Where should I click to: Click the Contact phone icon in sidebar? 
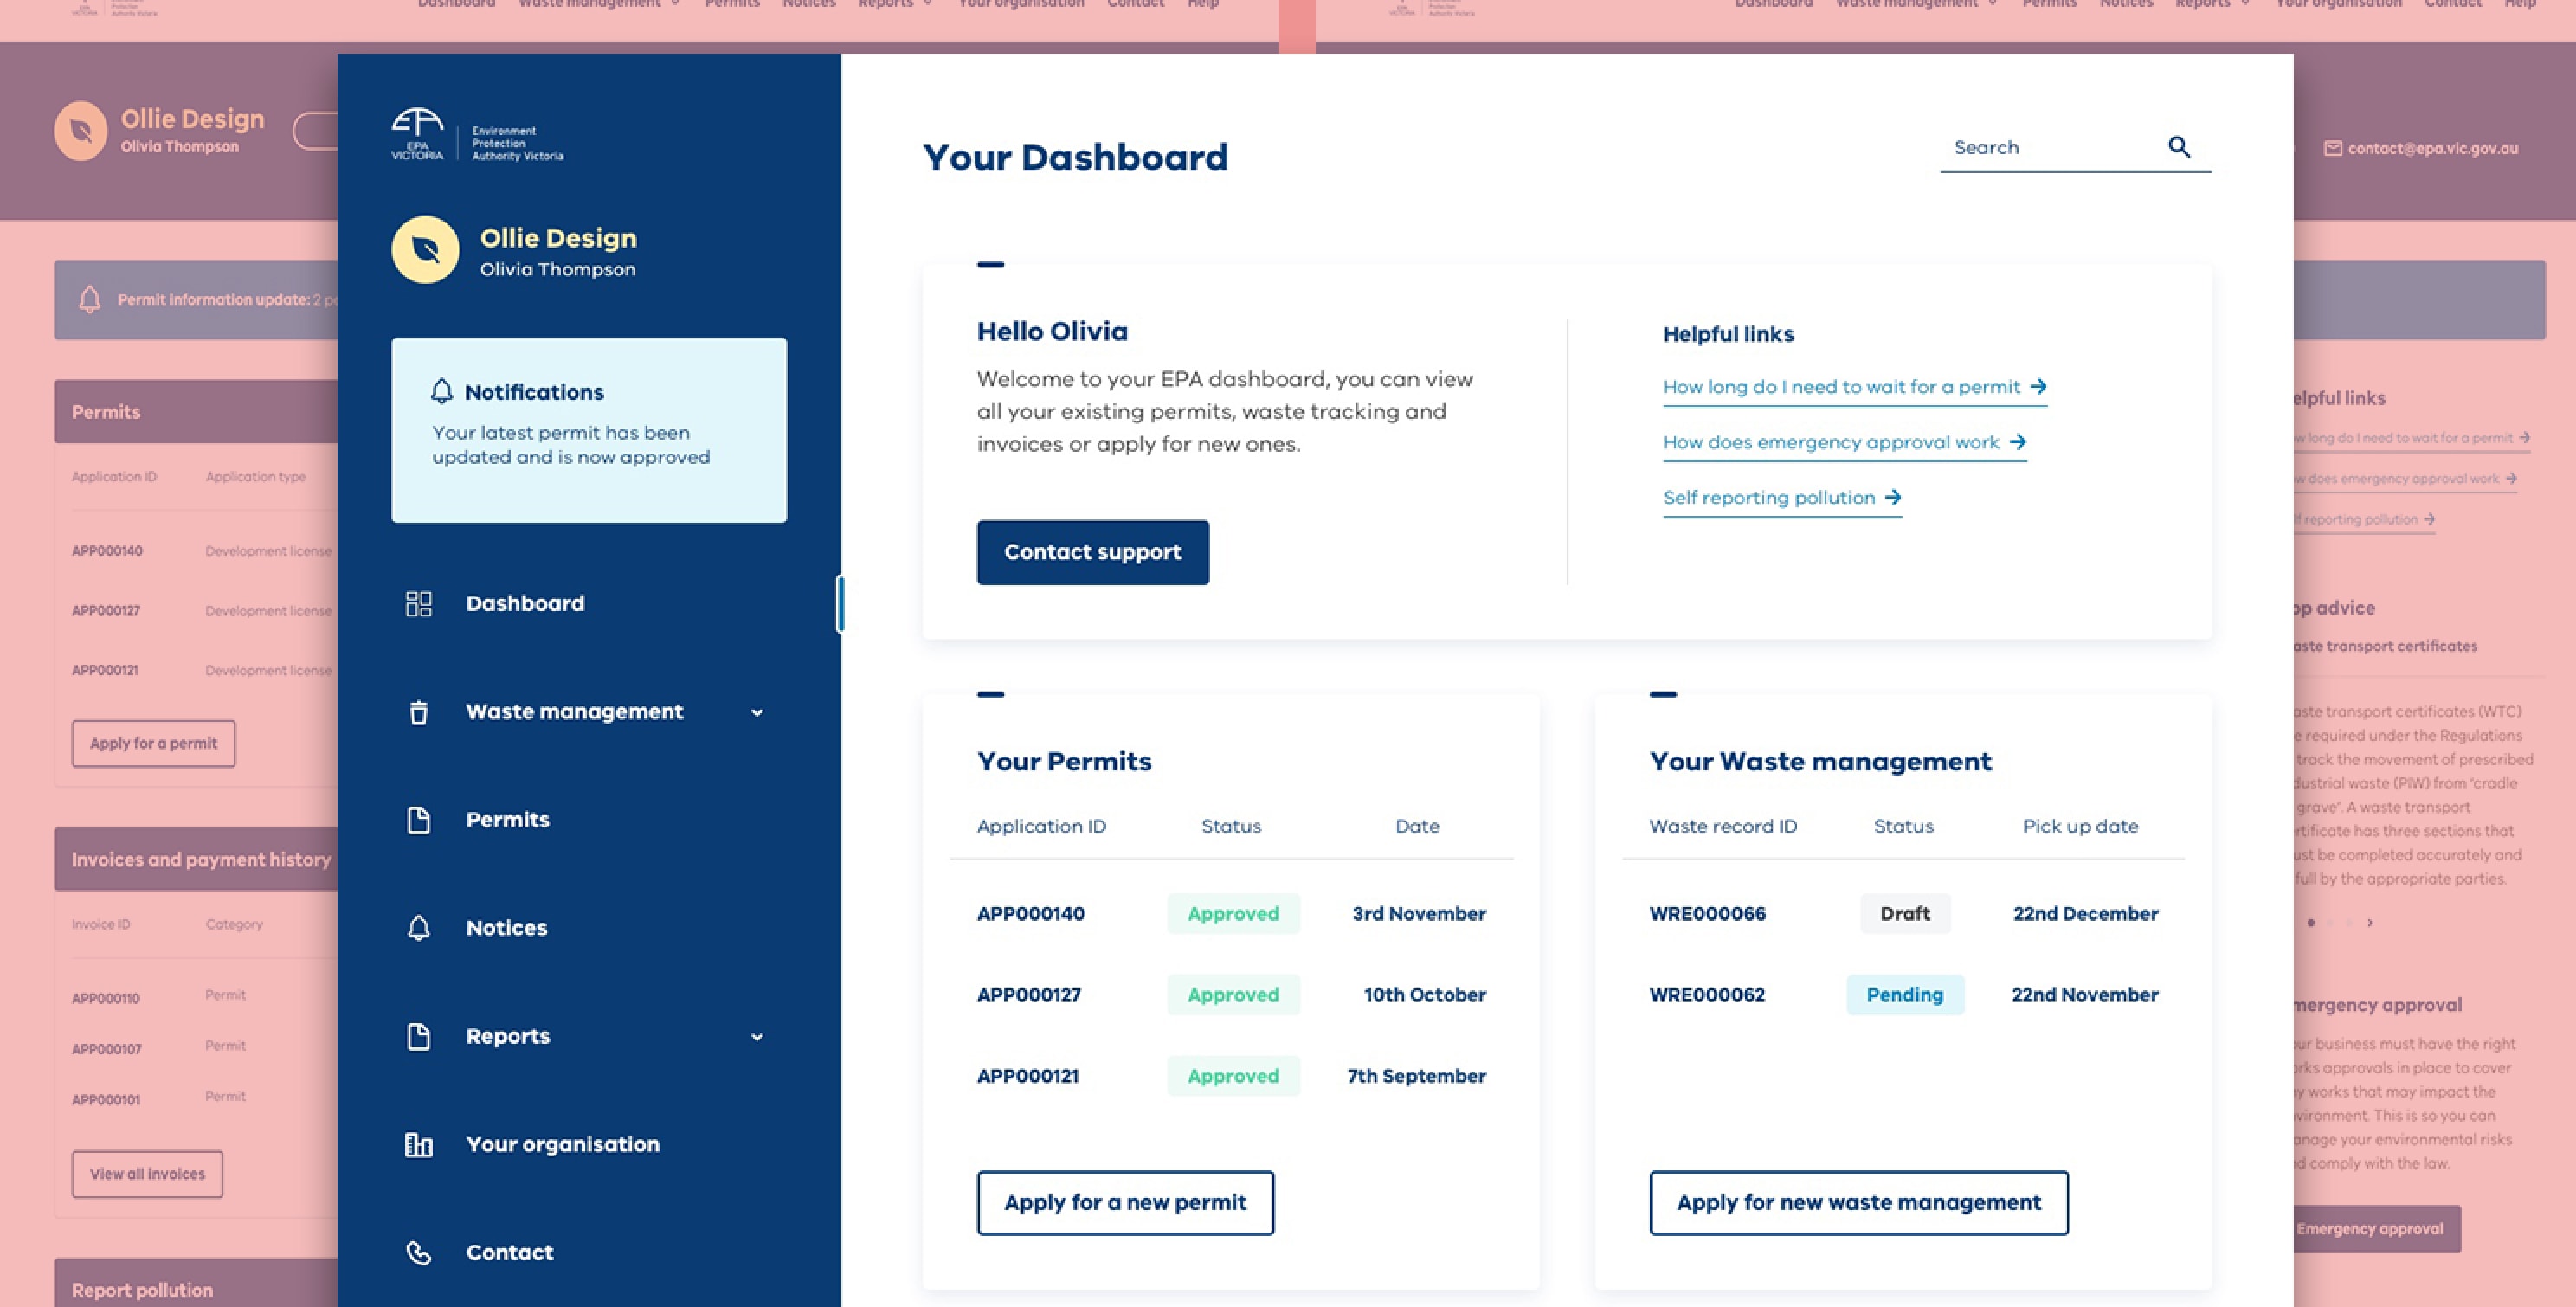click(x=418, y=1252)
